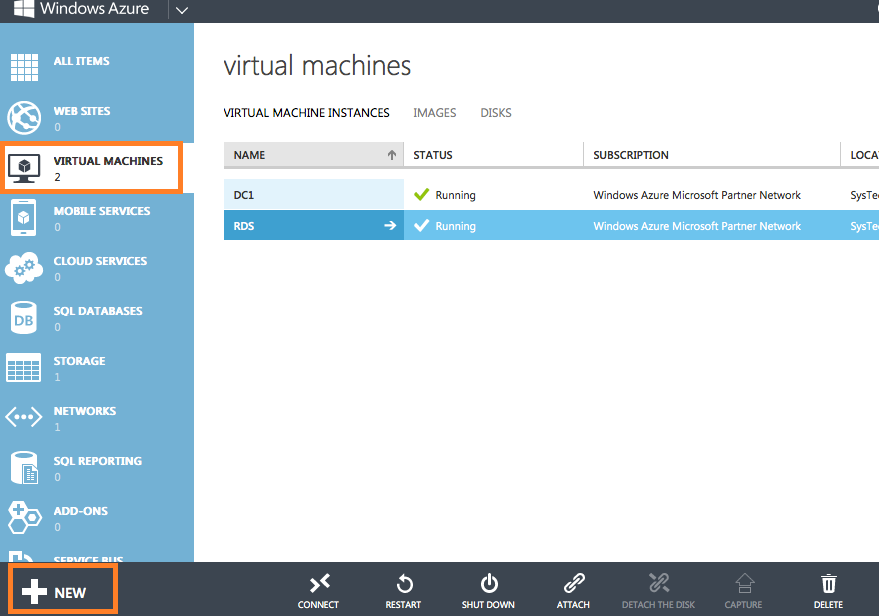Open Web Sites sidebar label
Image resolution: width=879 pixels, height=616 pixels.
(82, 111)
